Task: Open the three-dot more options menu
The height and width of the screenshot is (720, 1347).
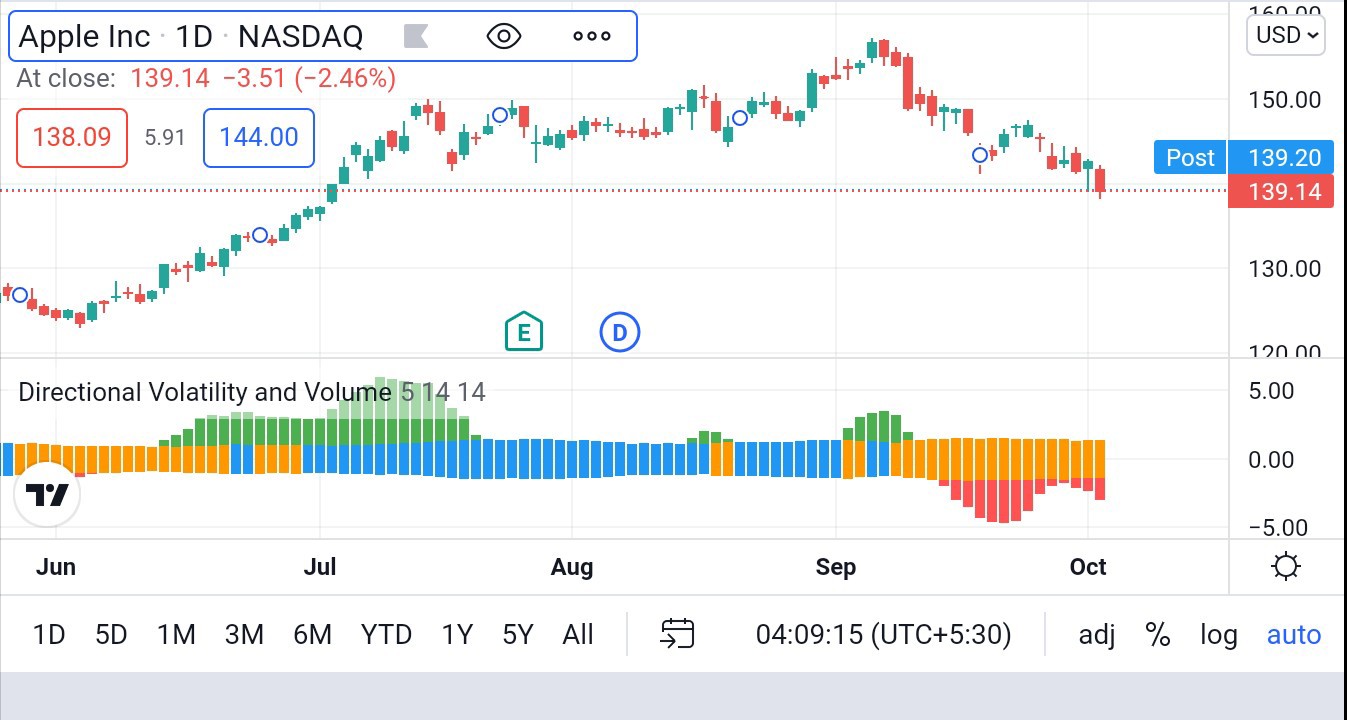Action: coord(591,37)
